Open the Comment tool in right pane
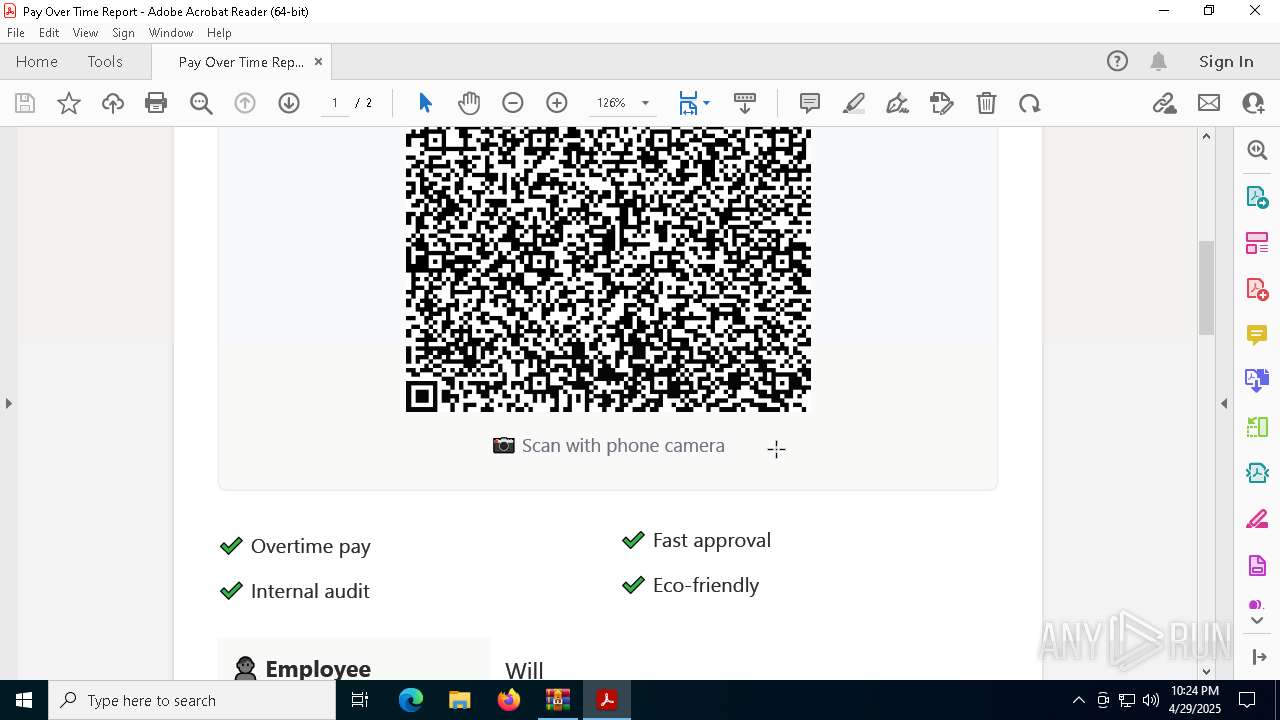 1257,335
